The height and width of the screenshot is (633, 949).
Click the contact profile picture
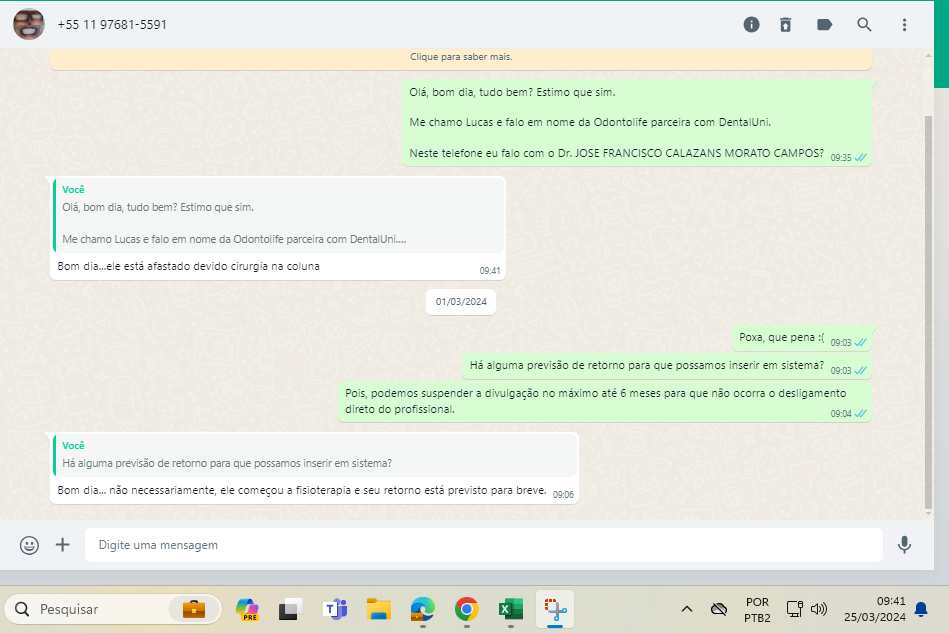29,25
